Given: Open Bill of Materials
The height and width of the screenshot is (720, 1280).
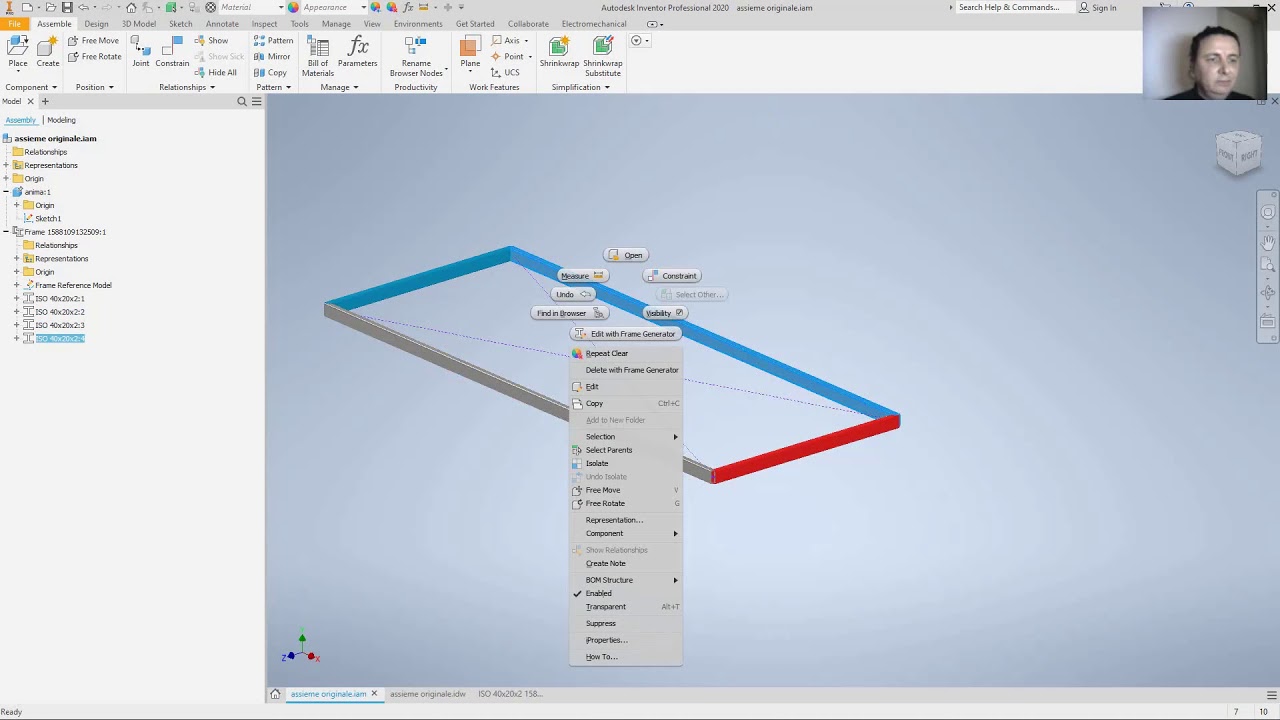Looking at the screenshot, I should point(318,55).
